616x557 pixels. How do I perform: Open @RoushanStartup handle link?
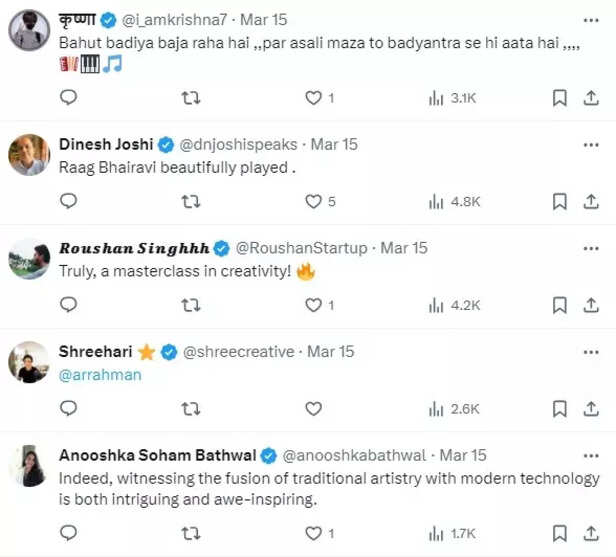tap(301, 247)
